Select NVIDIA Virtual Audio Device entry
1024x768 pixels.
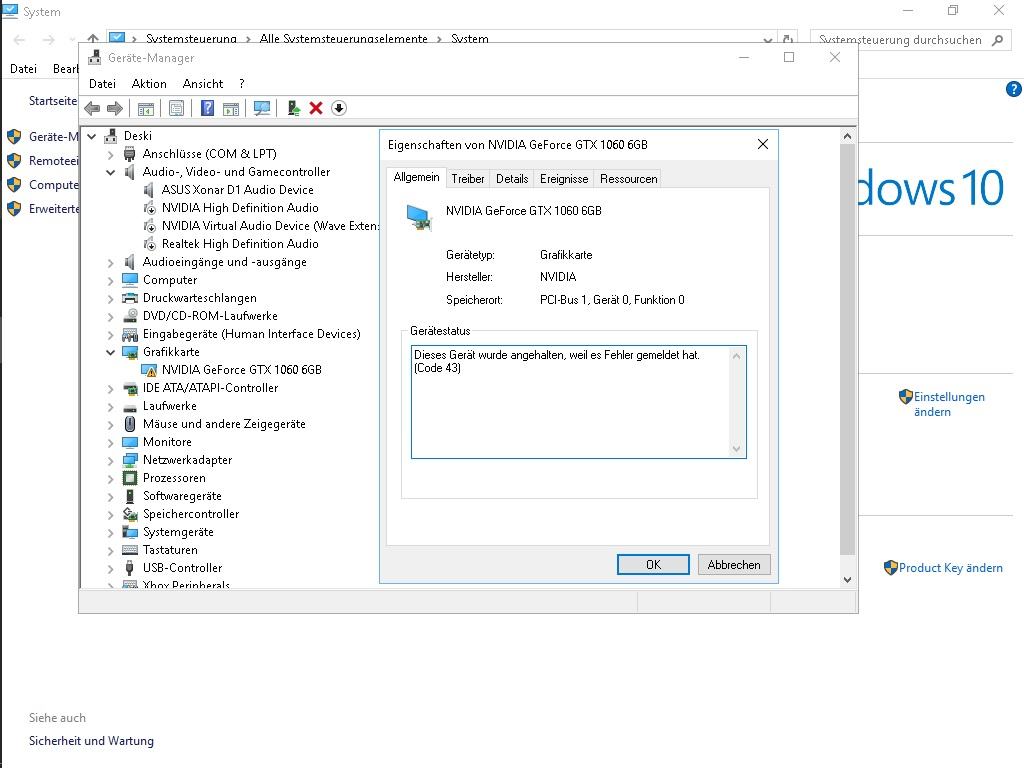[270, 226]
